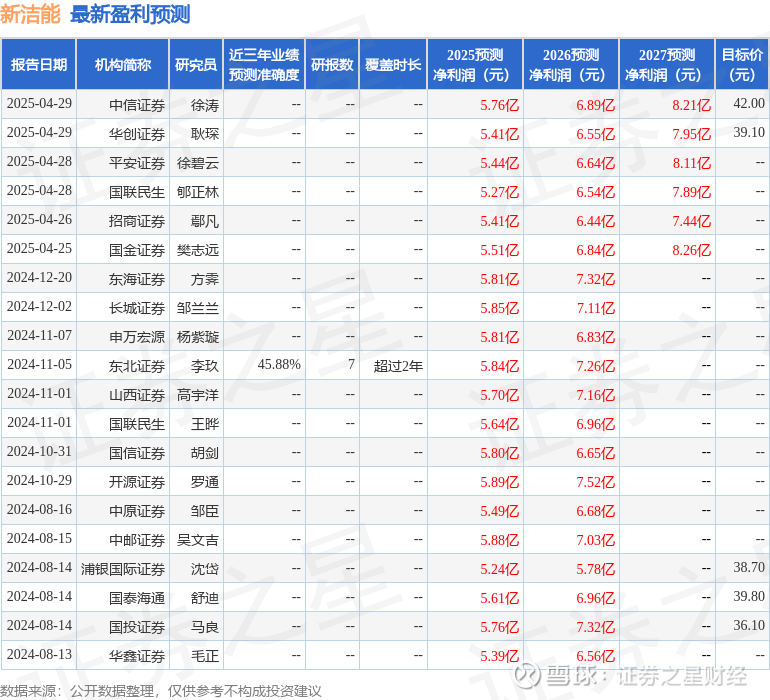Viewport: 770px width, 700px height.
Task: Click 5.49亿 forecast value
Action: (499, 511)
